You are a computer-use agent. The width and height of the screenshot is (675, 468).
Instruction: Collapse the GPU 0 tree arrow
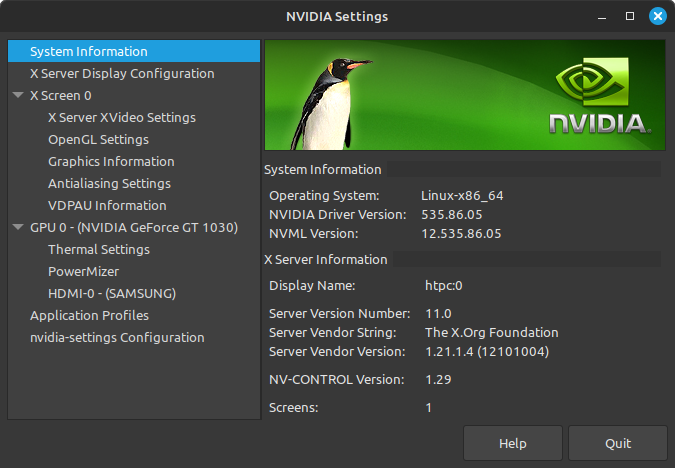(x=18, y=227)
